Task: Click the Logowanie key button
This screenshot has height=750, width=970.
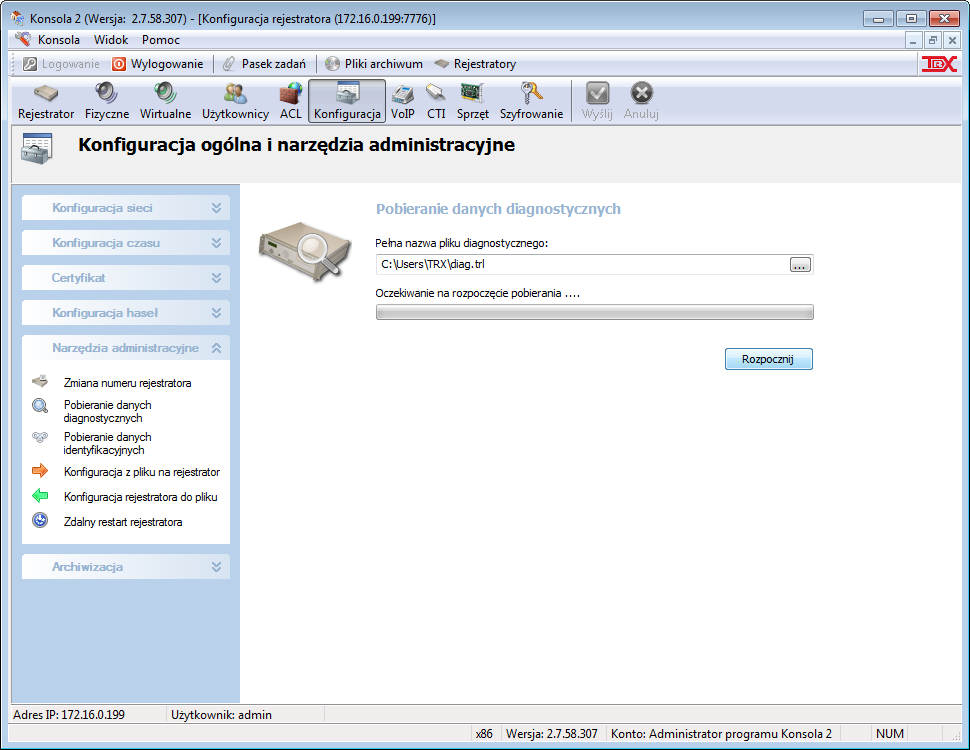Action: 61,64
